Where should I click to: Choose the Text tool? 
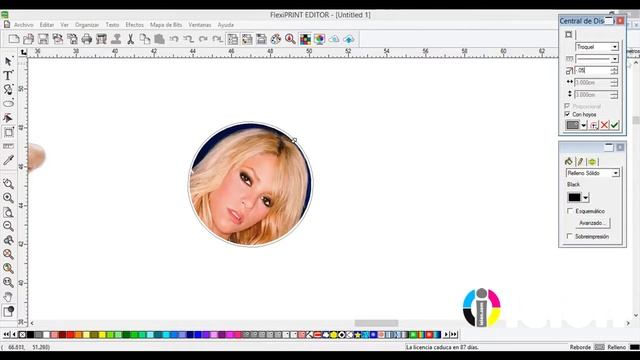click(x=8, y=75)
